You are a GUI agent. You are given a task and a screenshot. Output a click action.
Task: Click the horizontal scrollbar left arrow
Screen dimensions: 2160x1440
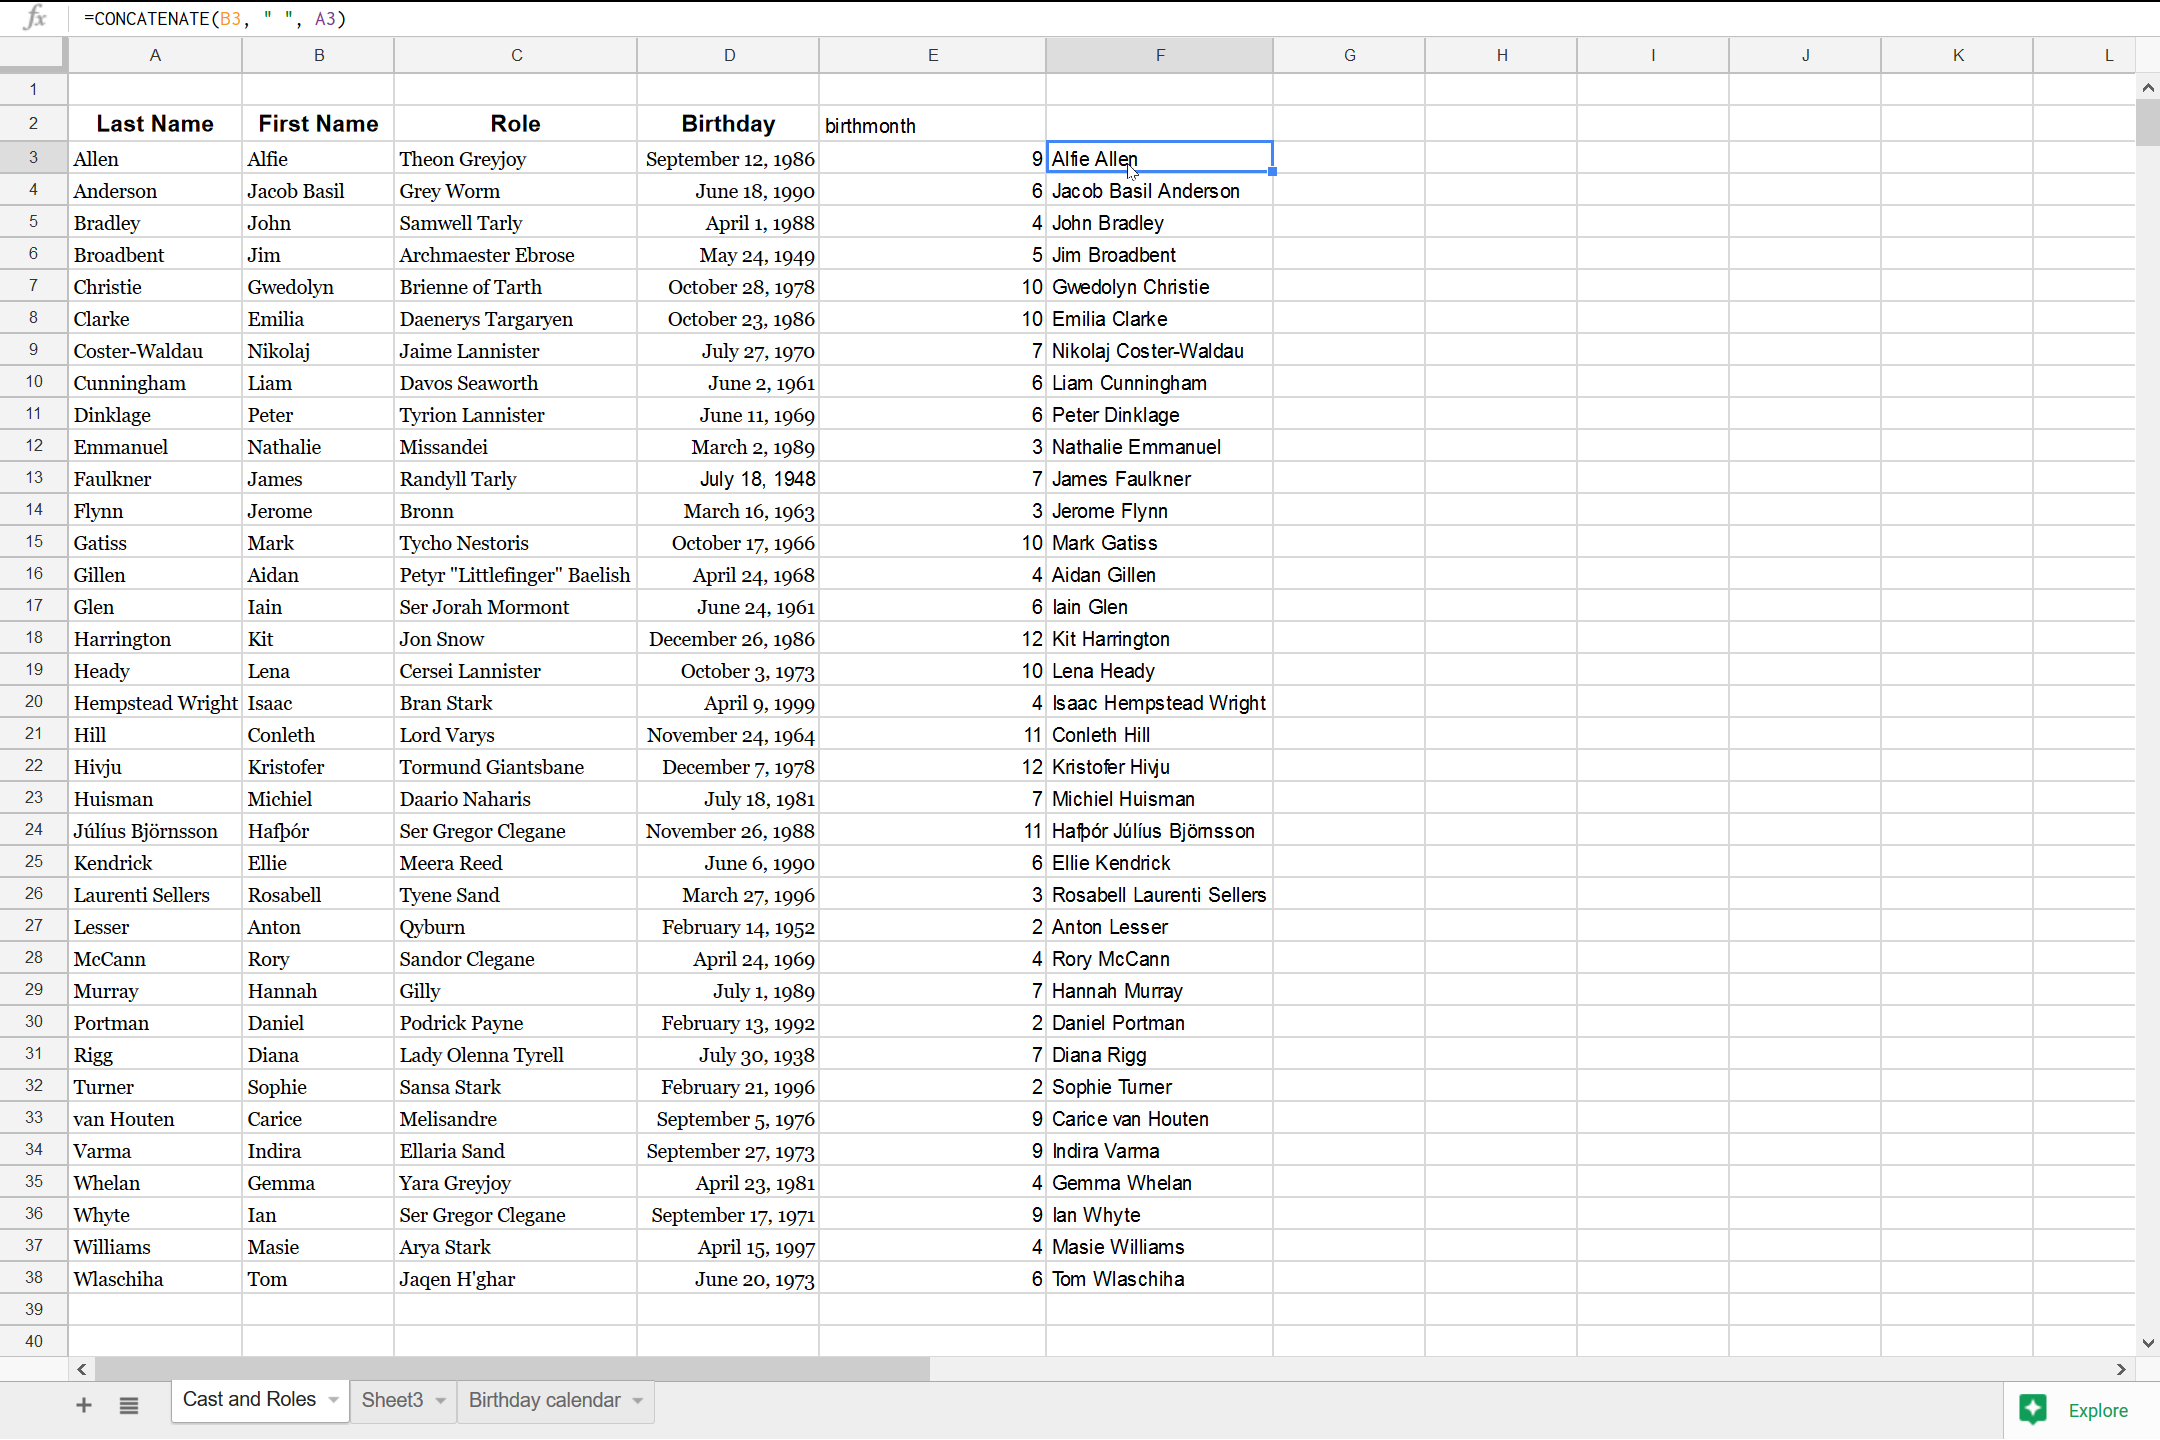click(81, 1369)
